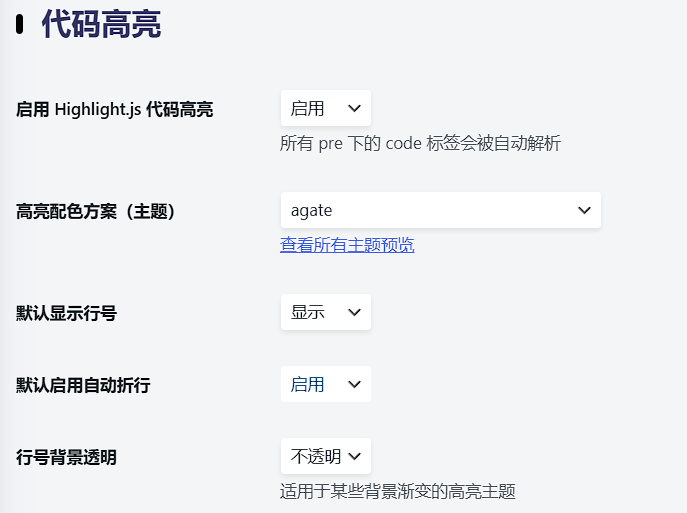687x513 pixels.
Task: Click chevron arrow of 自动折行 启用 dropdown
Action: point(354,384)
